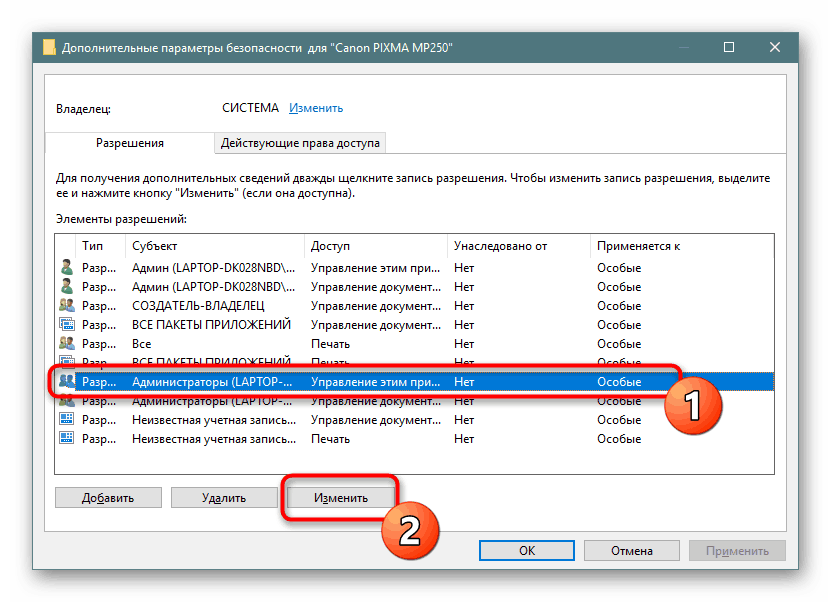Select the 'СОЗДАТЕЛЬ-ВЛАДЕЛЕЦ' subject entry
The height and width of the screenshot is (602, 831).
pyautogui.click(x=198, y=306)
